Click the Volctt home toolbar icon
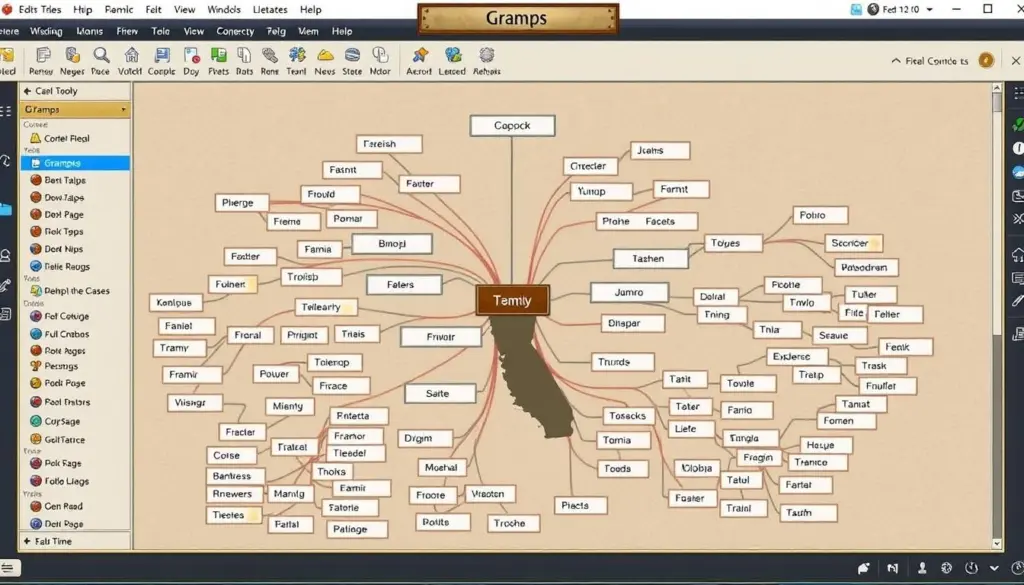This screenshot has width=1024, height=585. (x=131, y=55)
